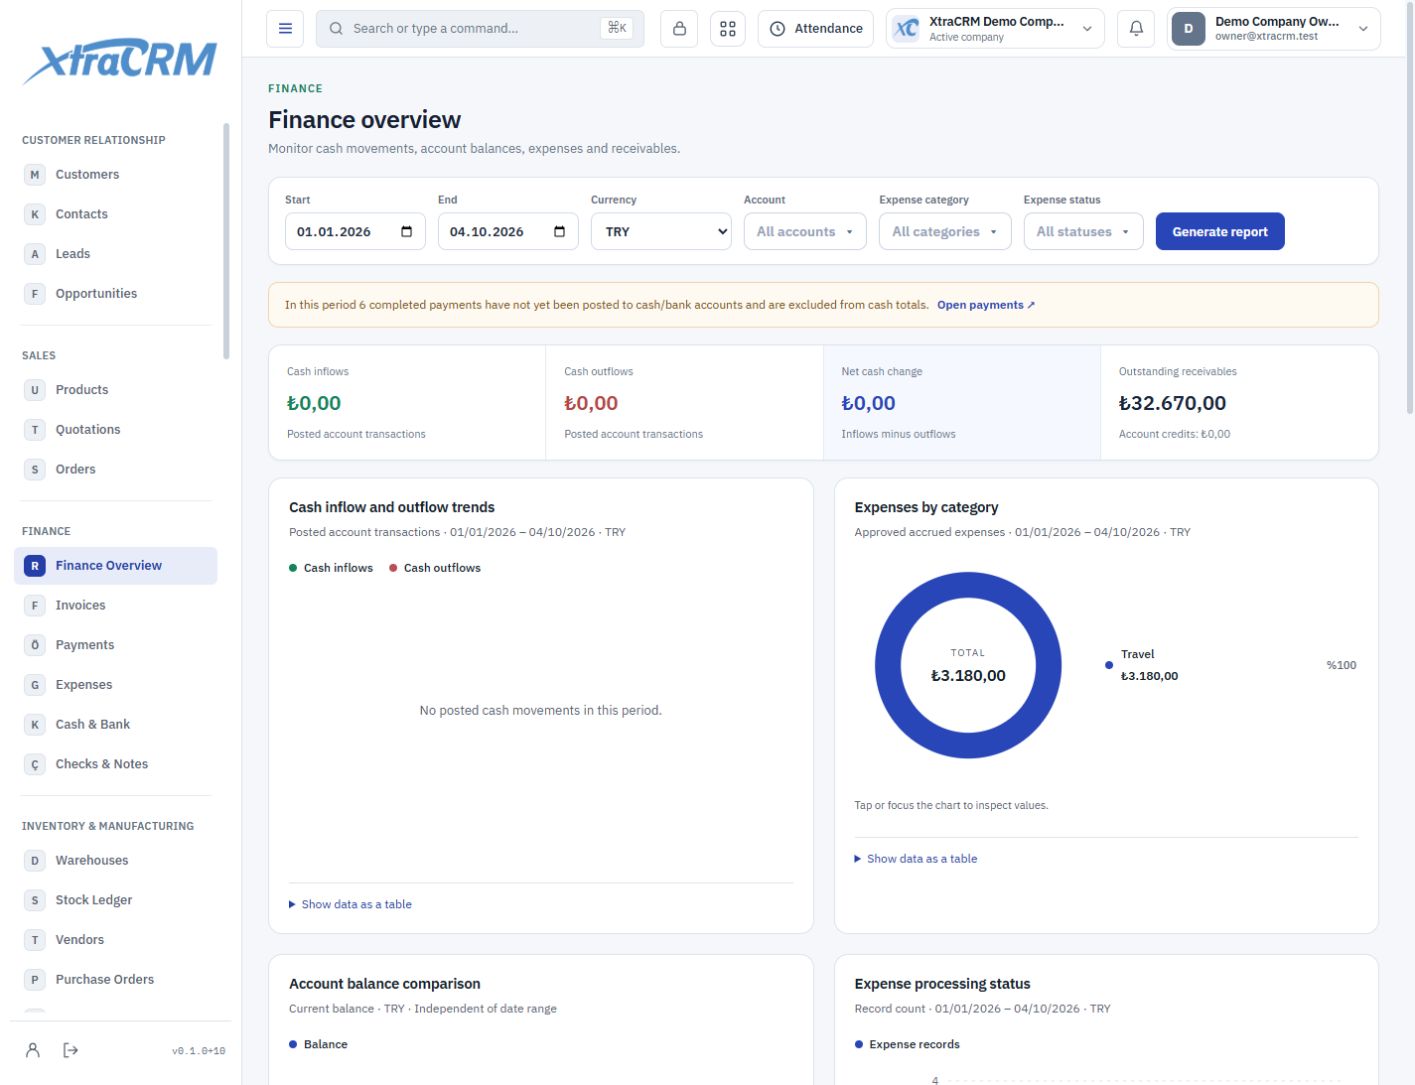Toggle Balance legend series
Image resolution: width=1415 pixels, height=1085 pixels.
click(318, 1044)
